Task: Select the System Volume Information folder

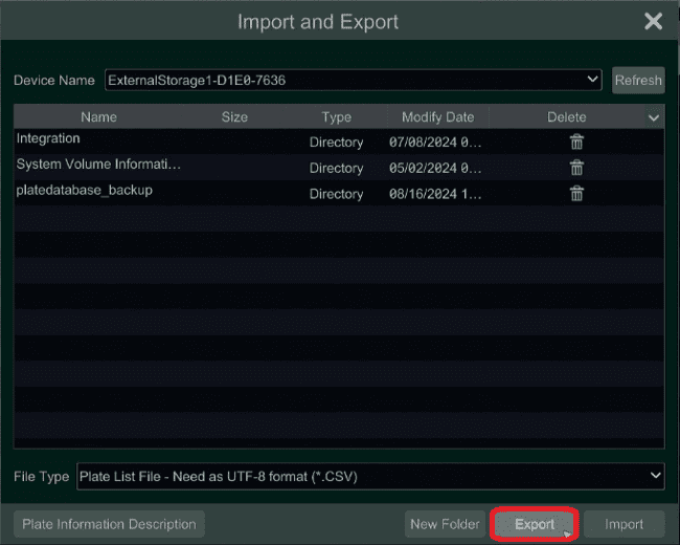Action: pos(98,165)
